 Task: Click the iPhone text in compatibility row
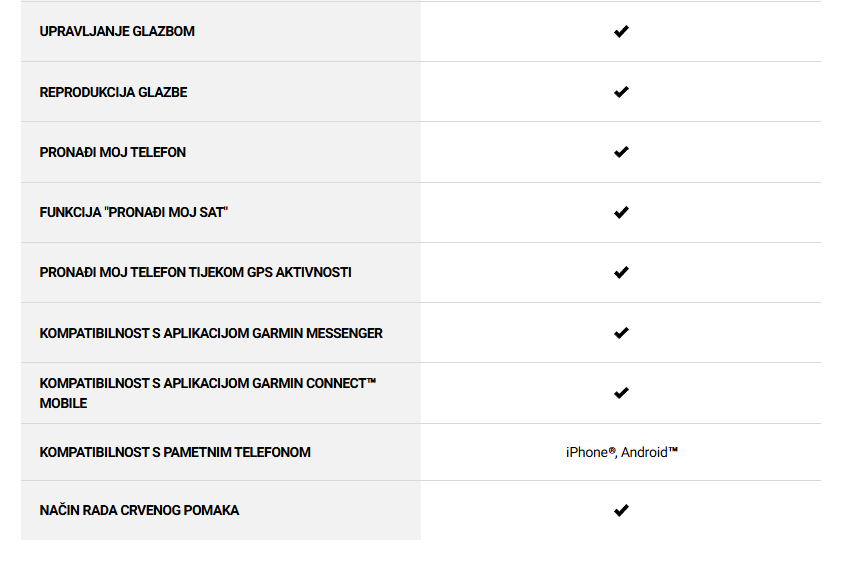tap(590, 452)
